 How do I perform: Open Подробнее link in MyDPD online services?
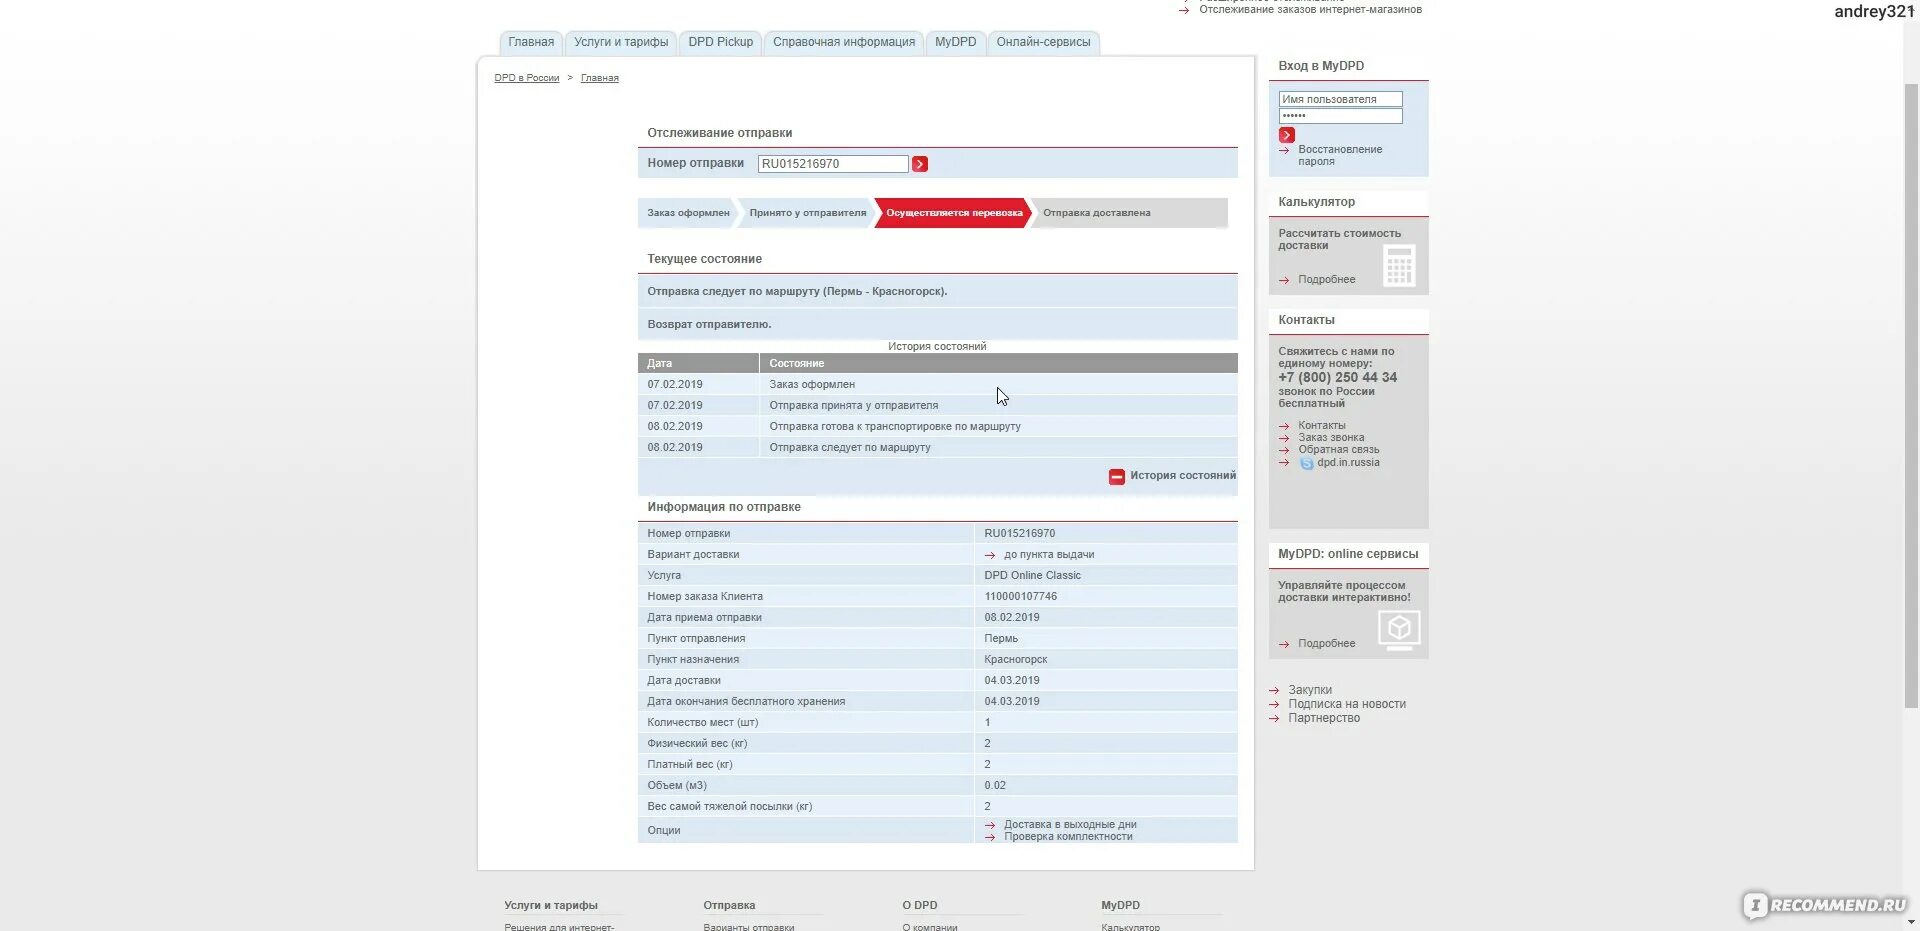coord(1327,644)
